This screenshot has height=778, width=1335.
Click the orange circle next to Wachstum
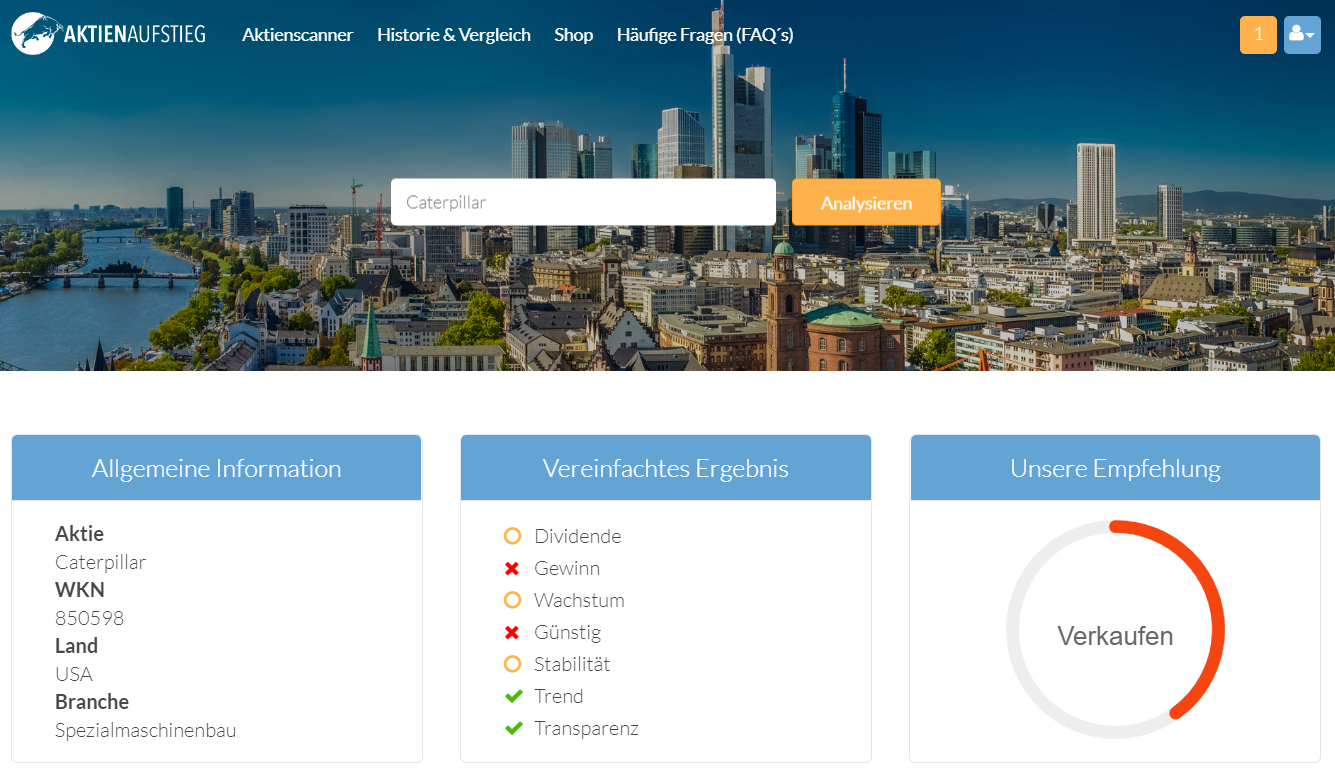(x=513, y=600)
